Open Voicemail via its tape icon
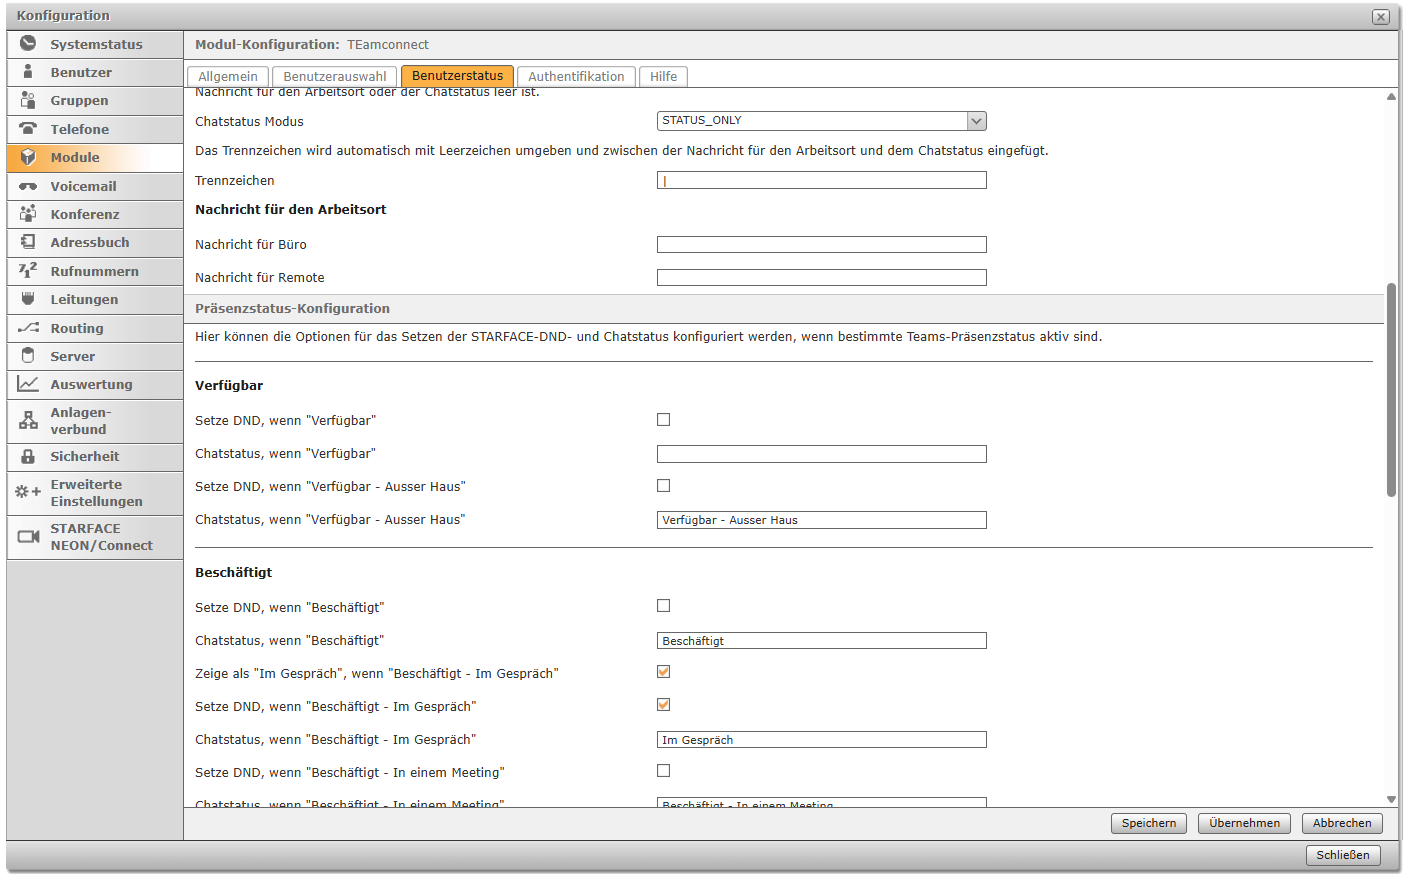 pyautogui.click(x=28, y=186)
